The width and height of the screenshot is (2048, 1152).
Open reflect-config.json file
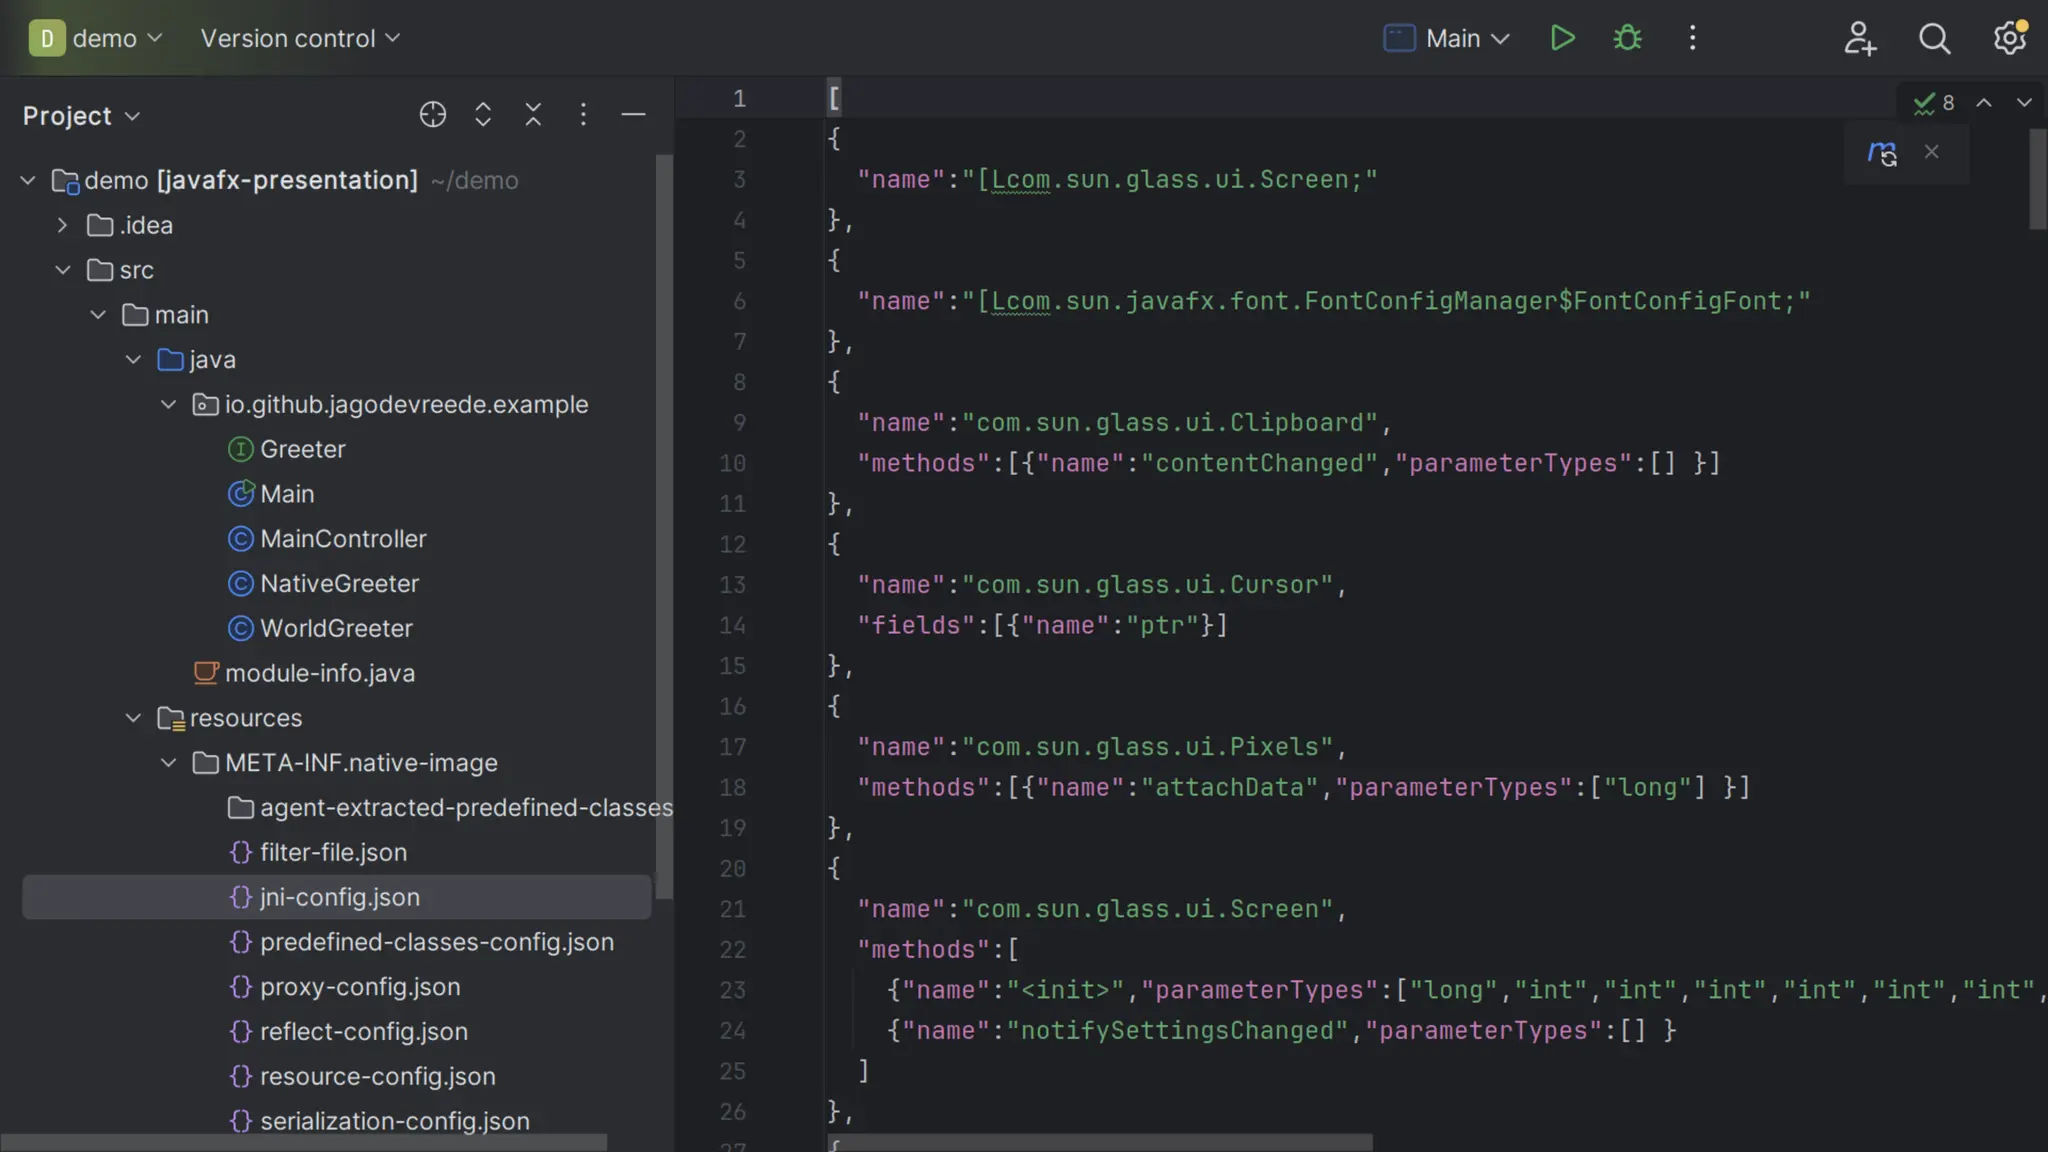pos(363,1031)
